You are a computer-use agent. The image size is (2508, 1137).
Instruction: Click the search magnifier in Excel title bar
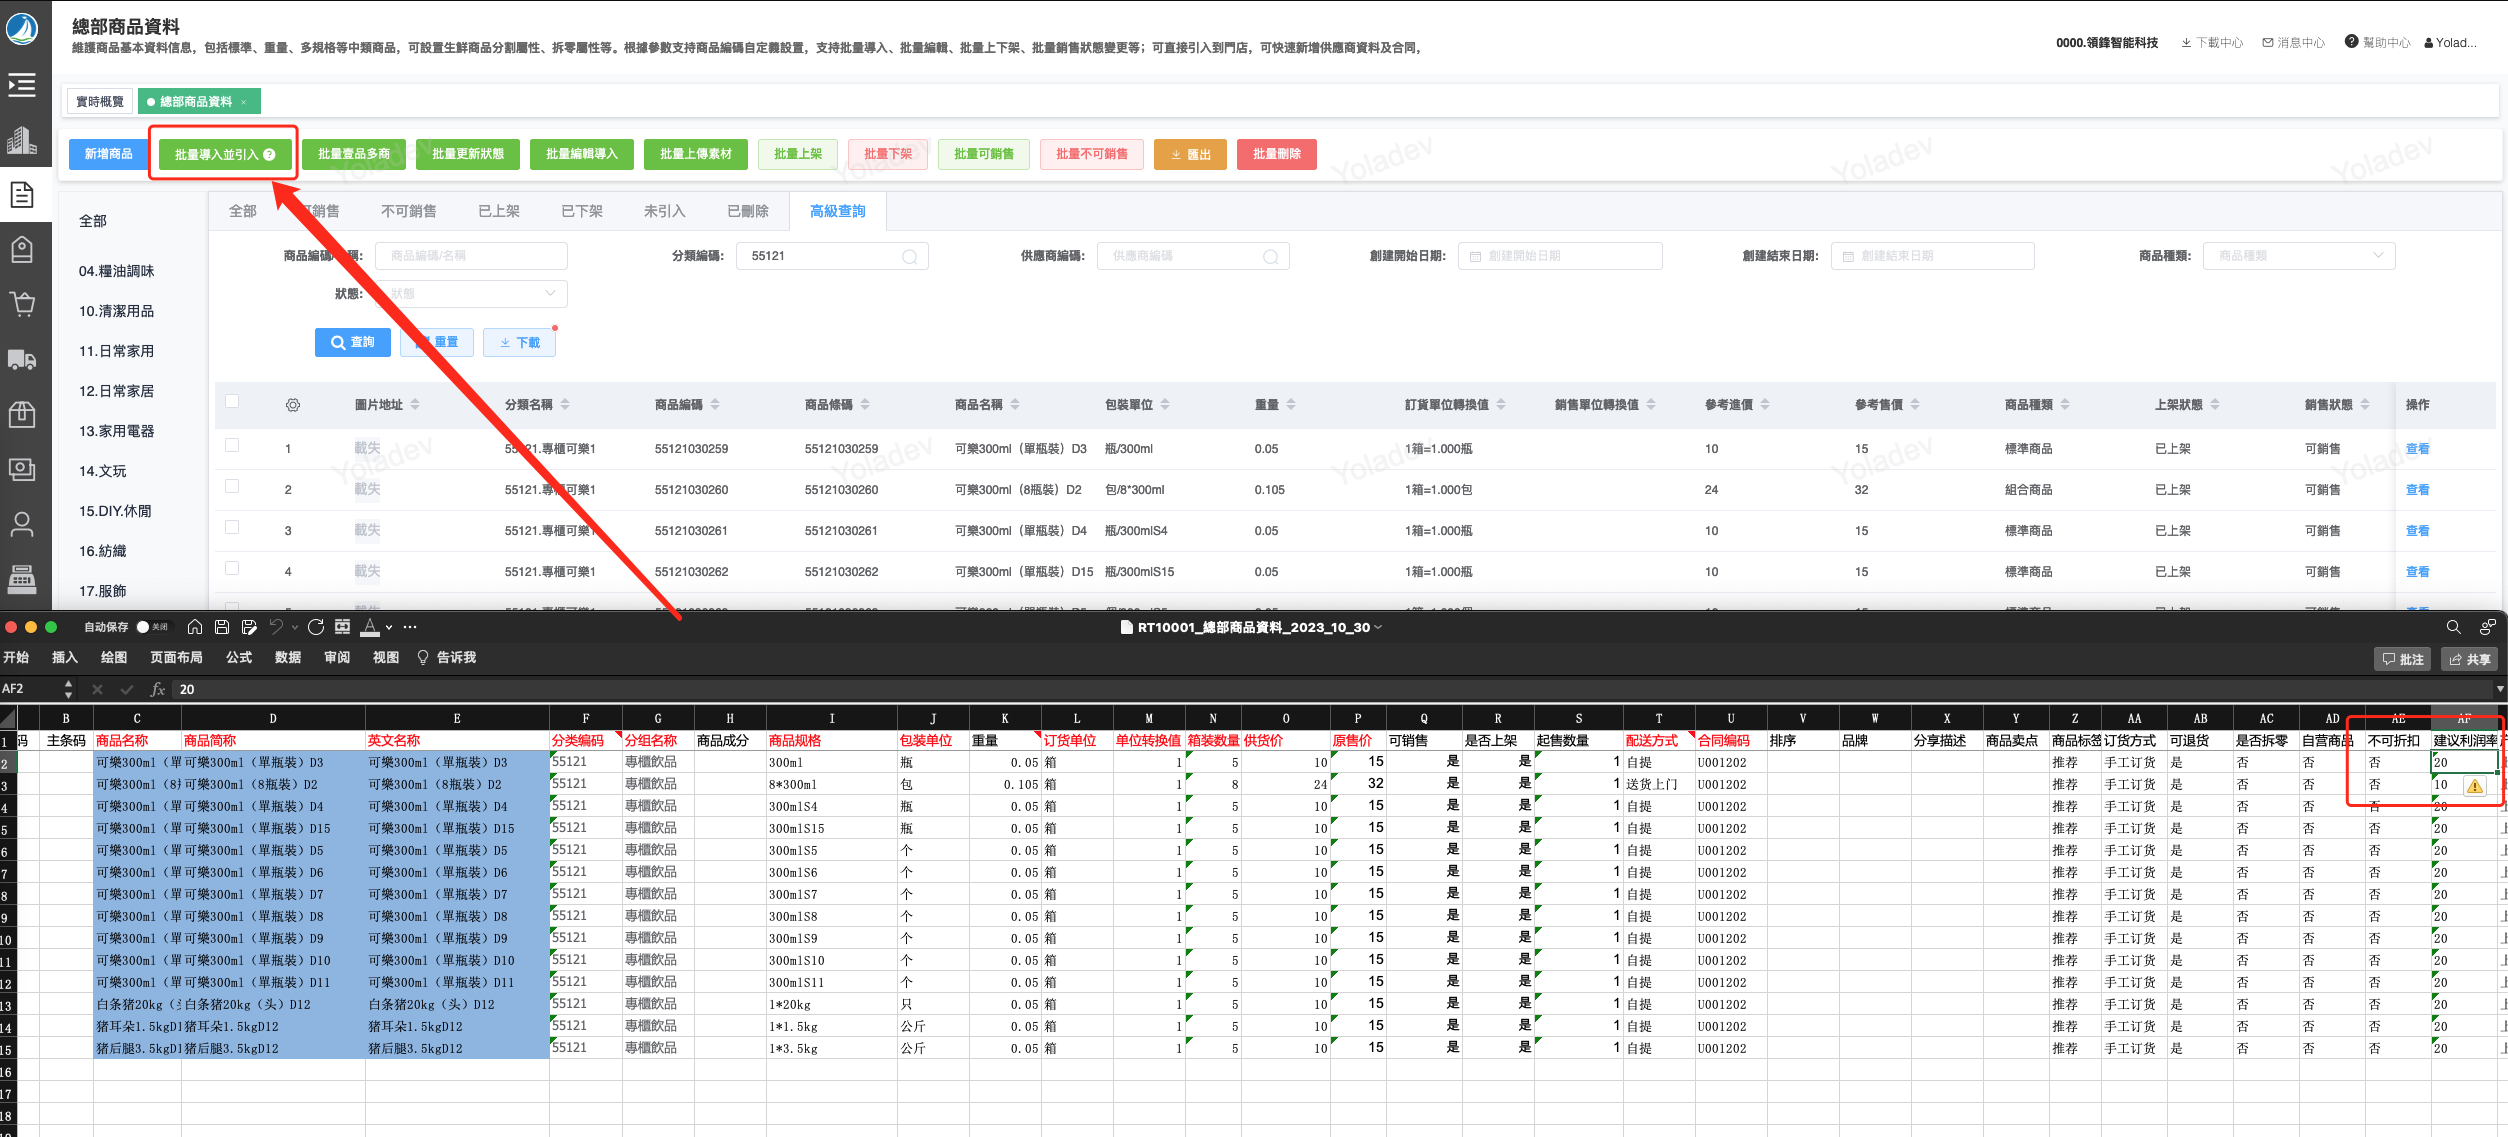coord(2453,627)
